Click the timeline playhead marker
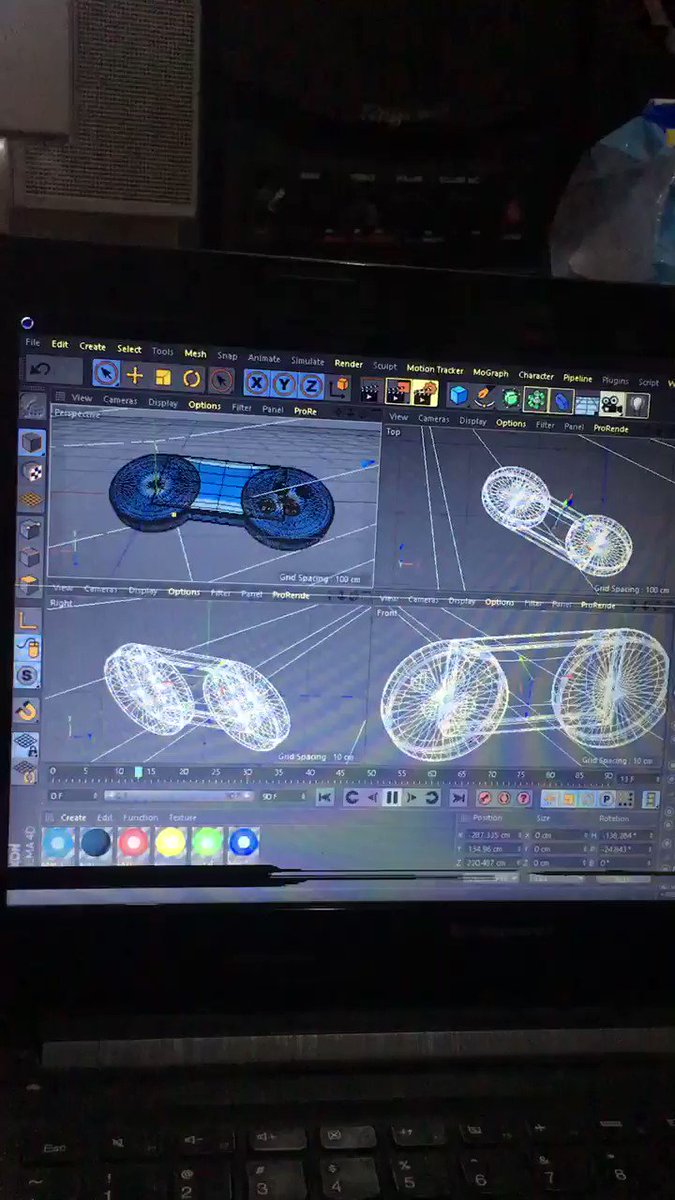The height and width of the screenshot is (1200, 675). point(138,772)
